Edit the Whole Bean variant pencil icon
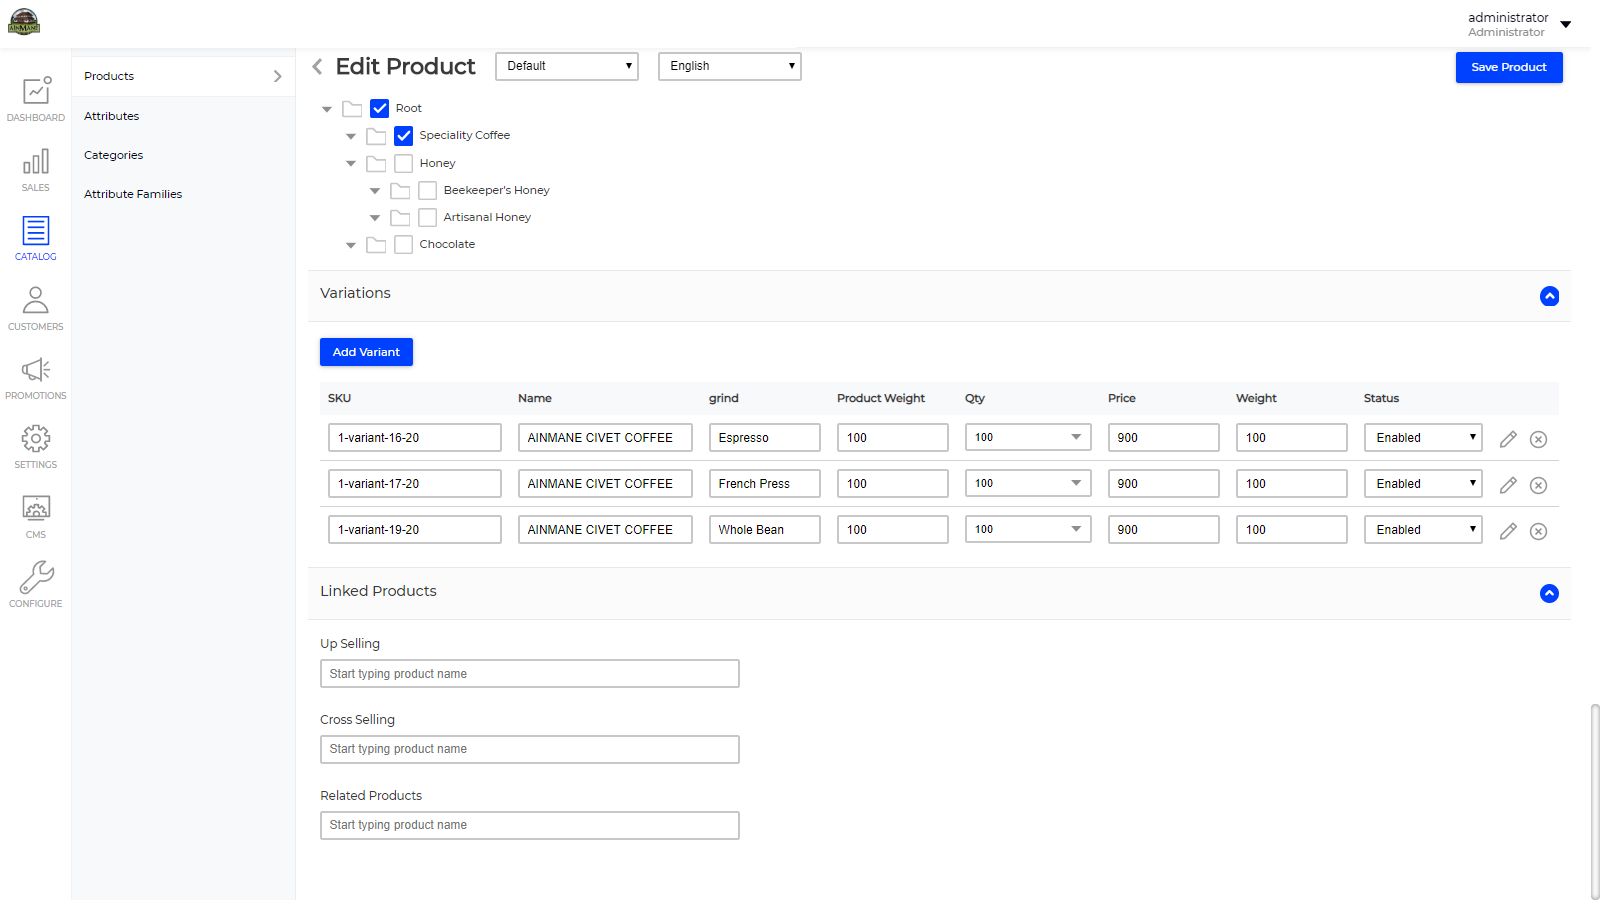Screen dimensions: 1600x900 [x=1508, y=531]
